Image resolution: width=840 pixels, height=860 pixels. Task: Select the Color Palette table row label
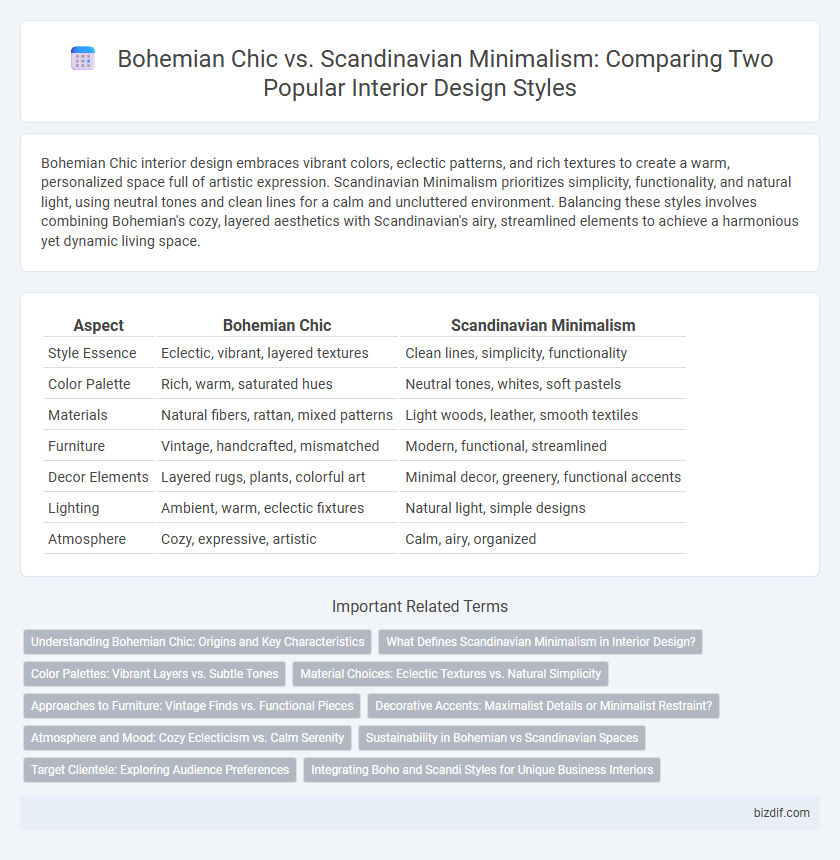[89, 384]
